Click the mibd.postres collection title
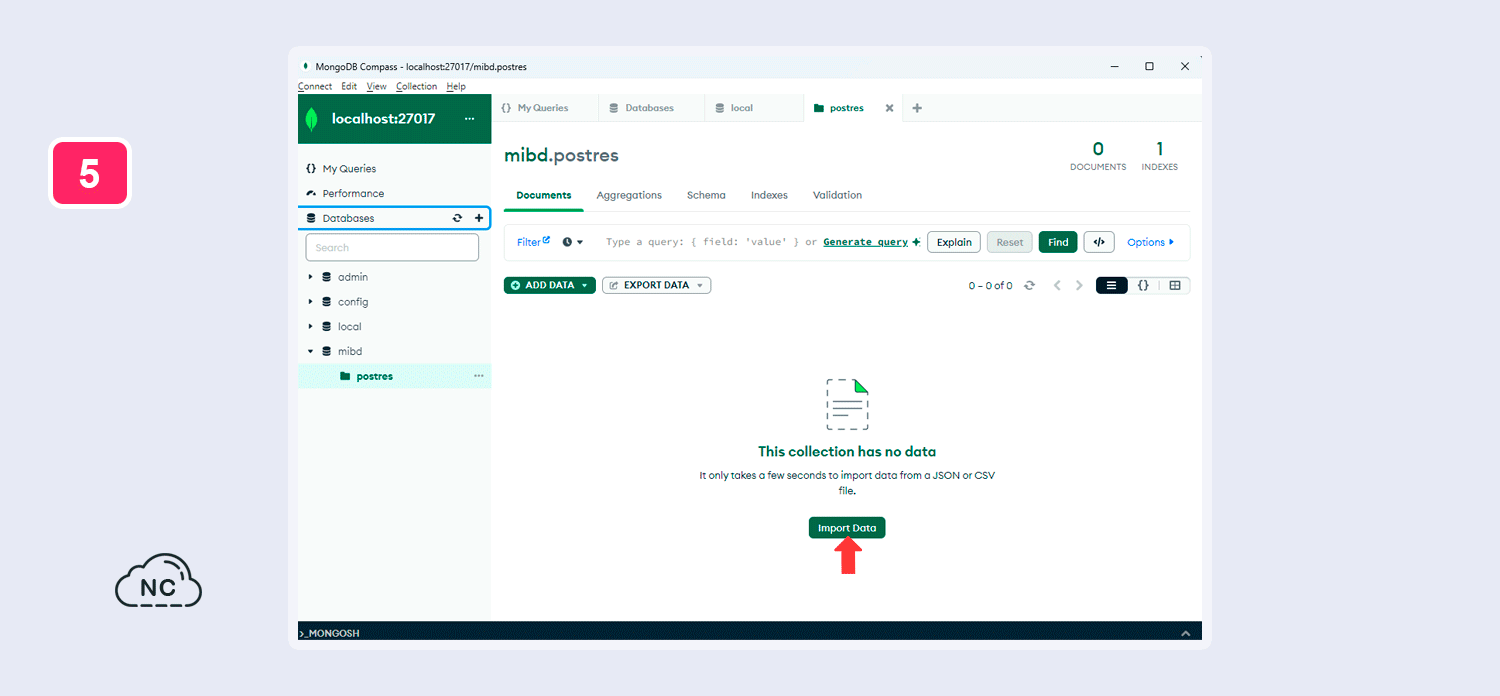Screen dimensions: 1500x696 pyautogui.click(x=561, y=156)
